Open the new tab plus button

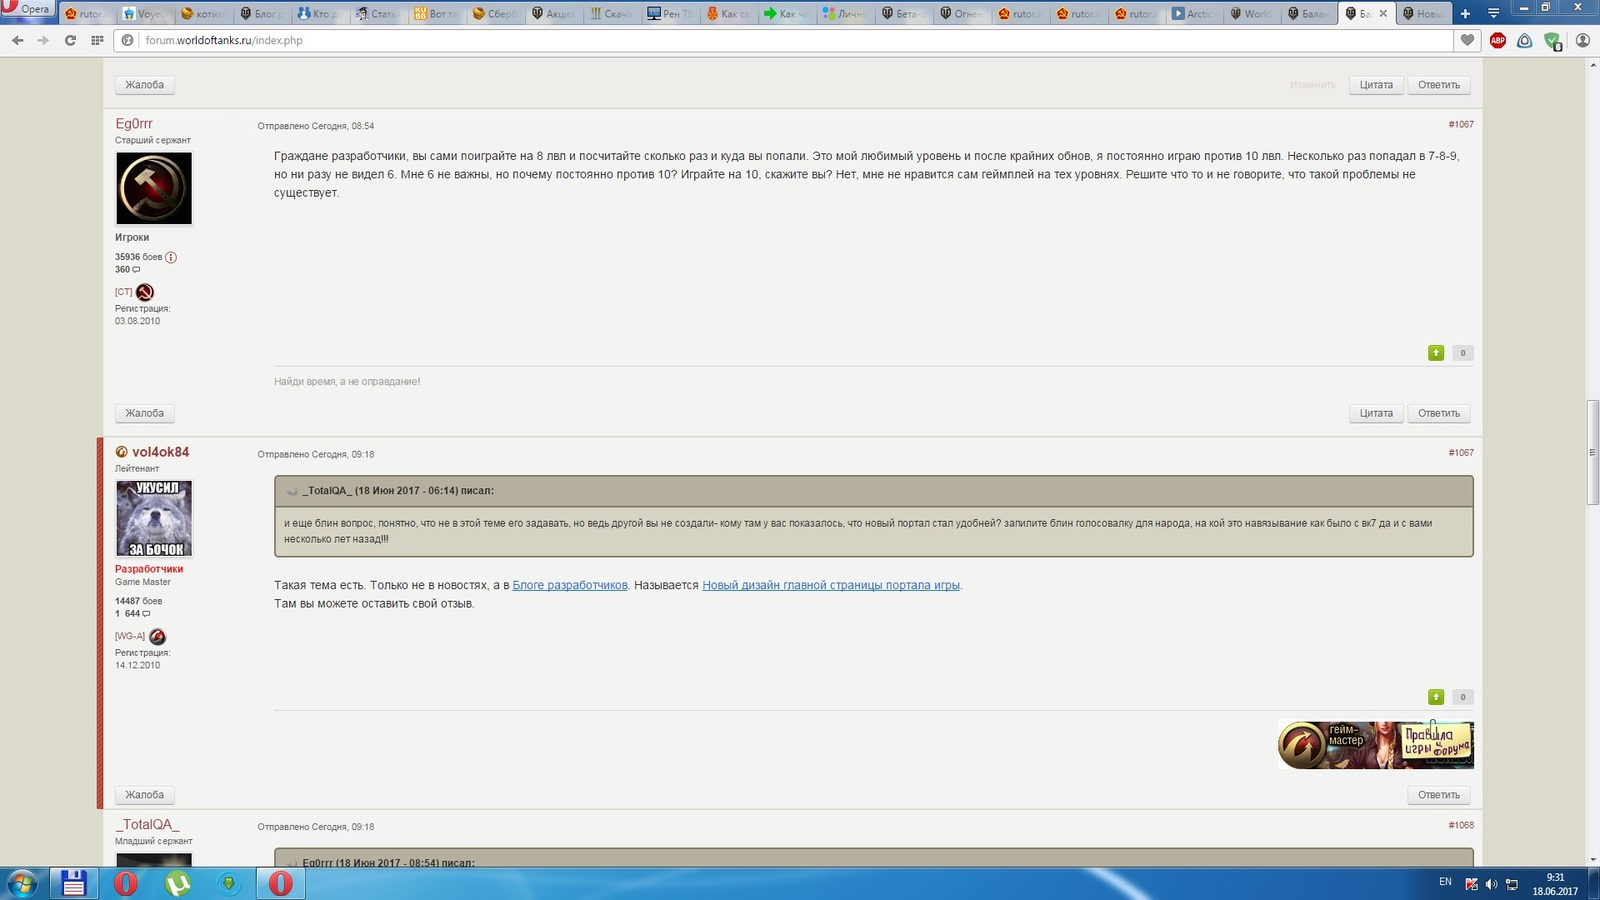[1465, 14]
